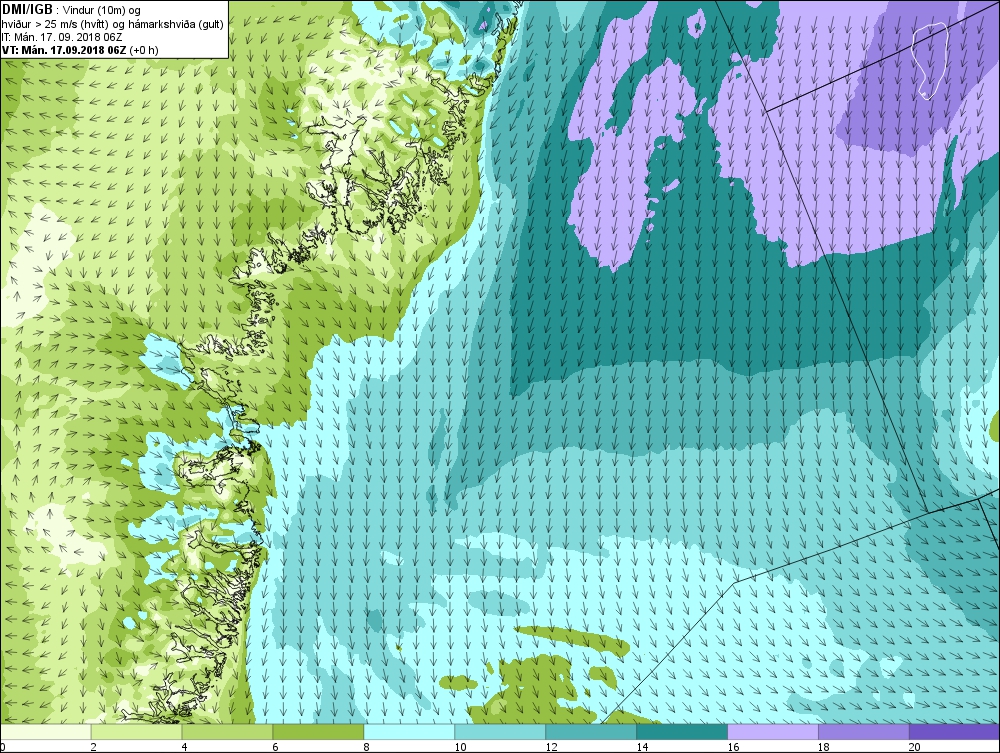Click the 2–4 m/s light green legend swatch
The width and height of the screenshot is (1000, 753).
tap(136, 732)
